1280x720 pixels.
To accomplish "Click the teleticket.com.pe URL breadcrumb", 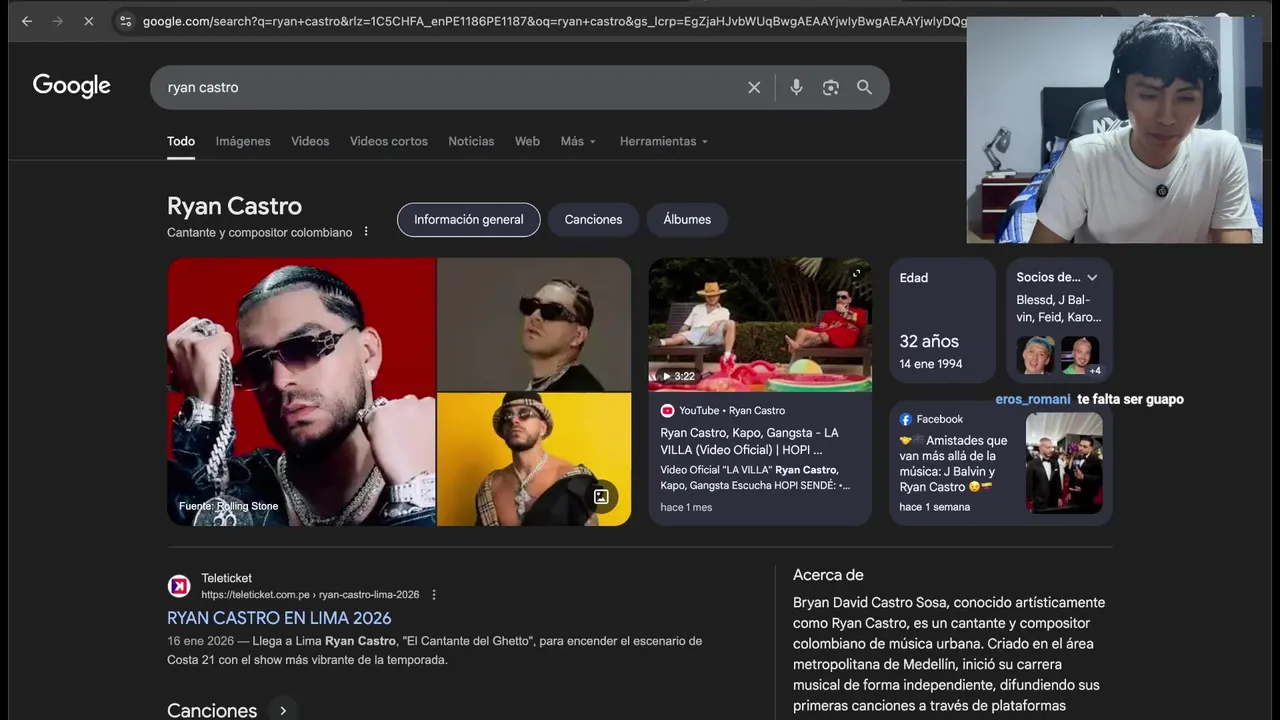I will click(310, 595).
